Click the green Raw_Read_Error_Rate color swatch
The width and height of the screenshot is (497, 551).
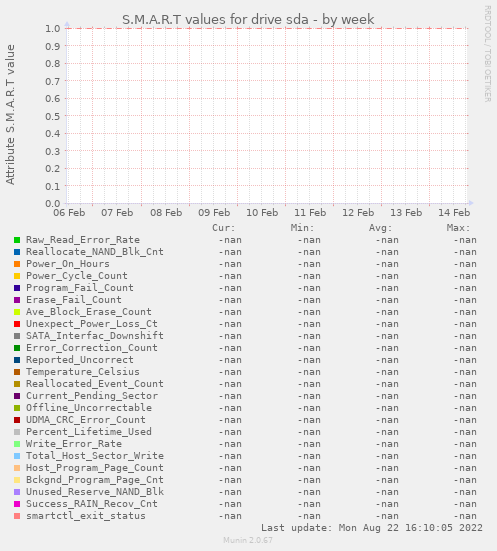pyautogui.click(x=17, y=240)
